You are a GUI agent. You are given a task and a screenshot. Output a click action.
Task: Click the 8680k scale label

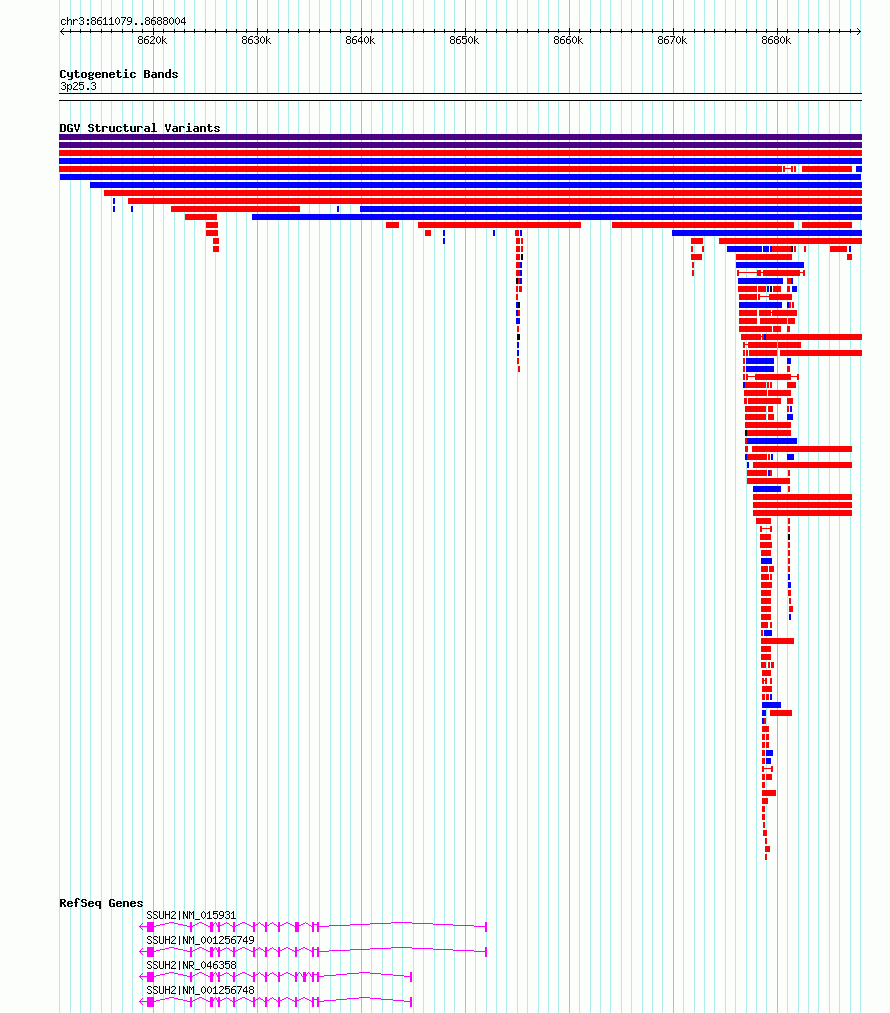(x=776, y=41)
